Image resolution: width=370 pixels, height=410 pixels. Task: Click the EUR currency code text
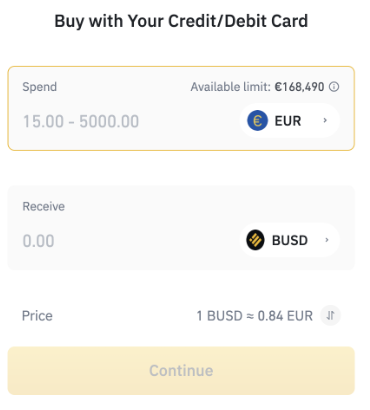pyautogui.click(x=288, y=121)
